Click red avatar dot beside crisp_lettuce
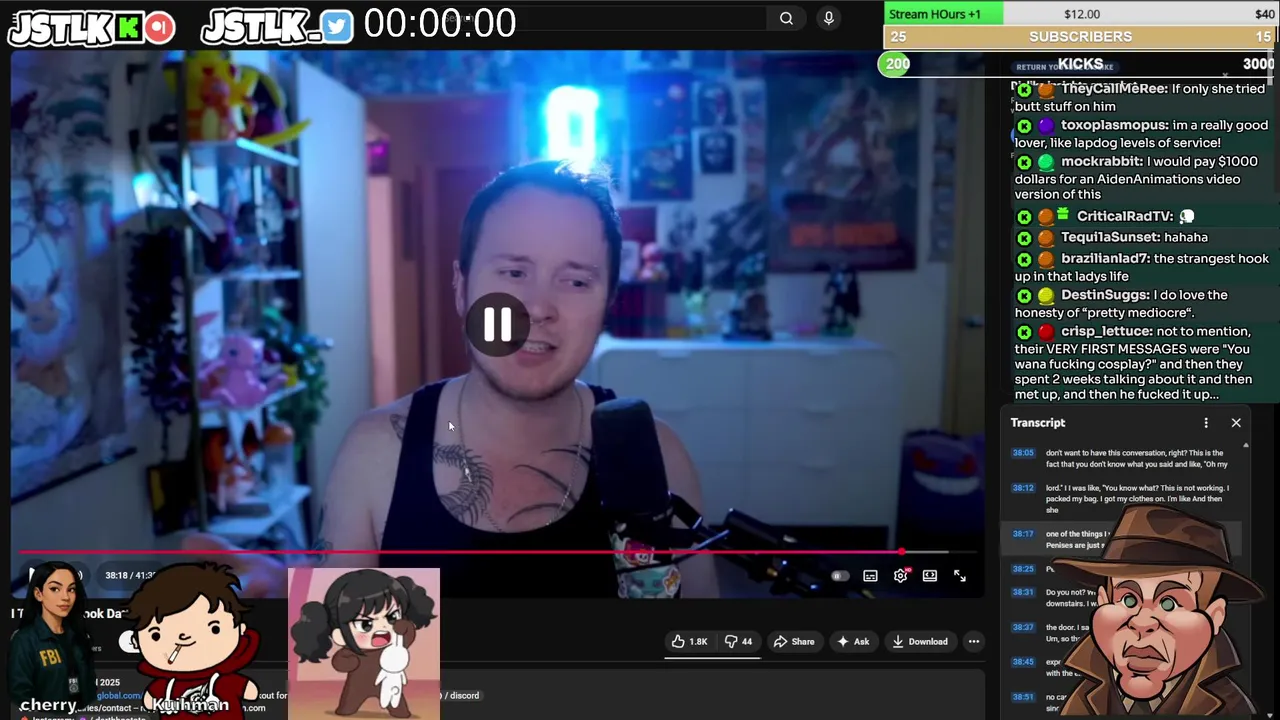 click(x=1045, y=332)
